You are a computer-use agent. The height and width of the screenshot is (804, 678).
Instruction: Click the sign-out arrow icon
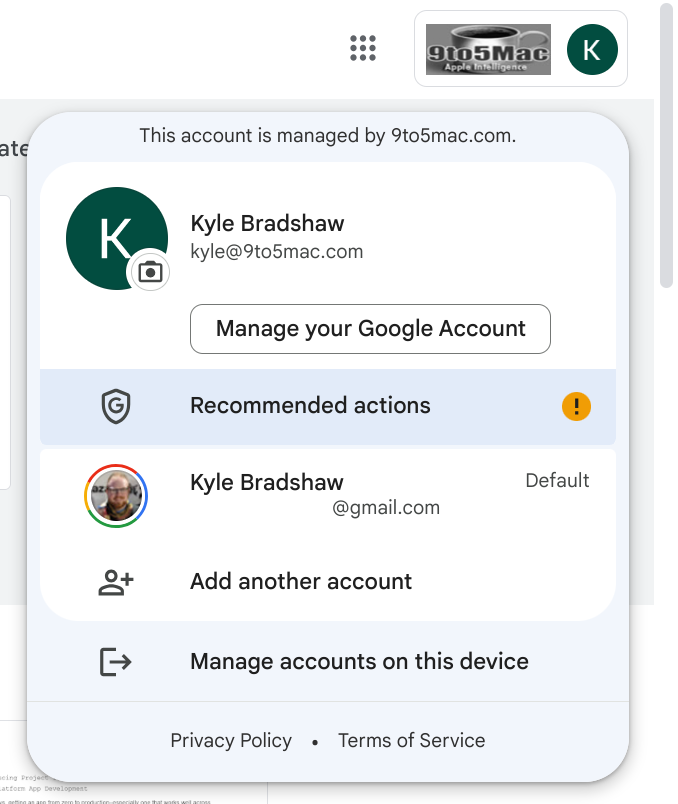(116, 661)
